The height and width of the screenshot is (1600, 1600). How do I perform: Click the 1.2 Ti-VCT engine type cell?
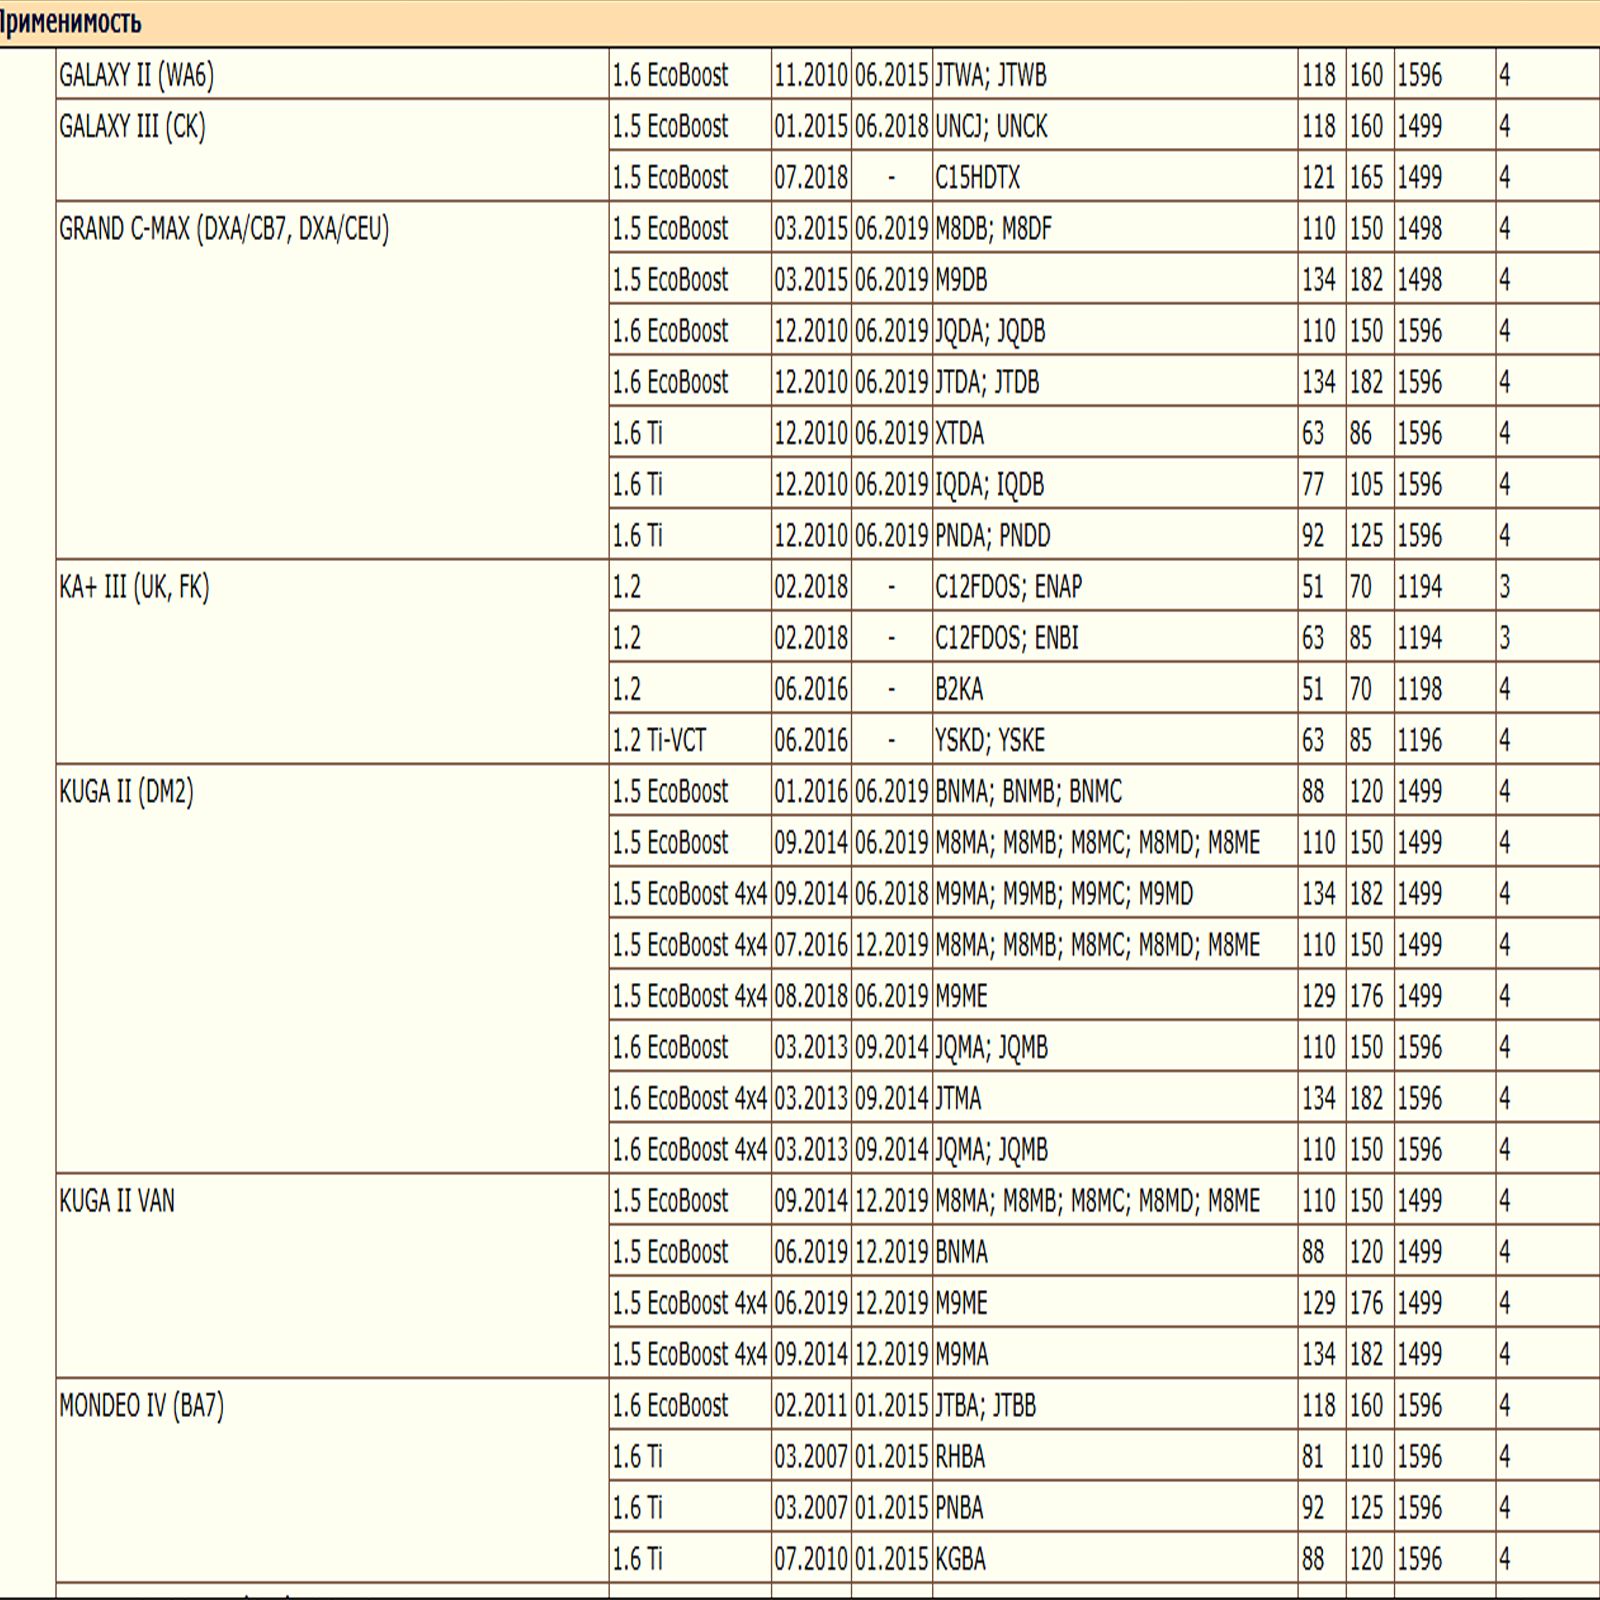[659, 741]
